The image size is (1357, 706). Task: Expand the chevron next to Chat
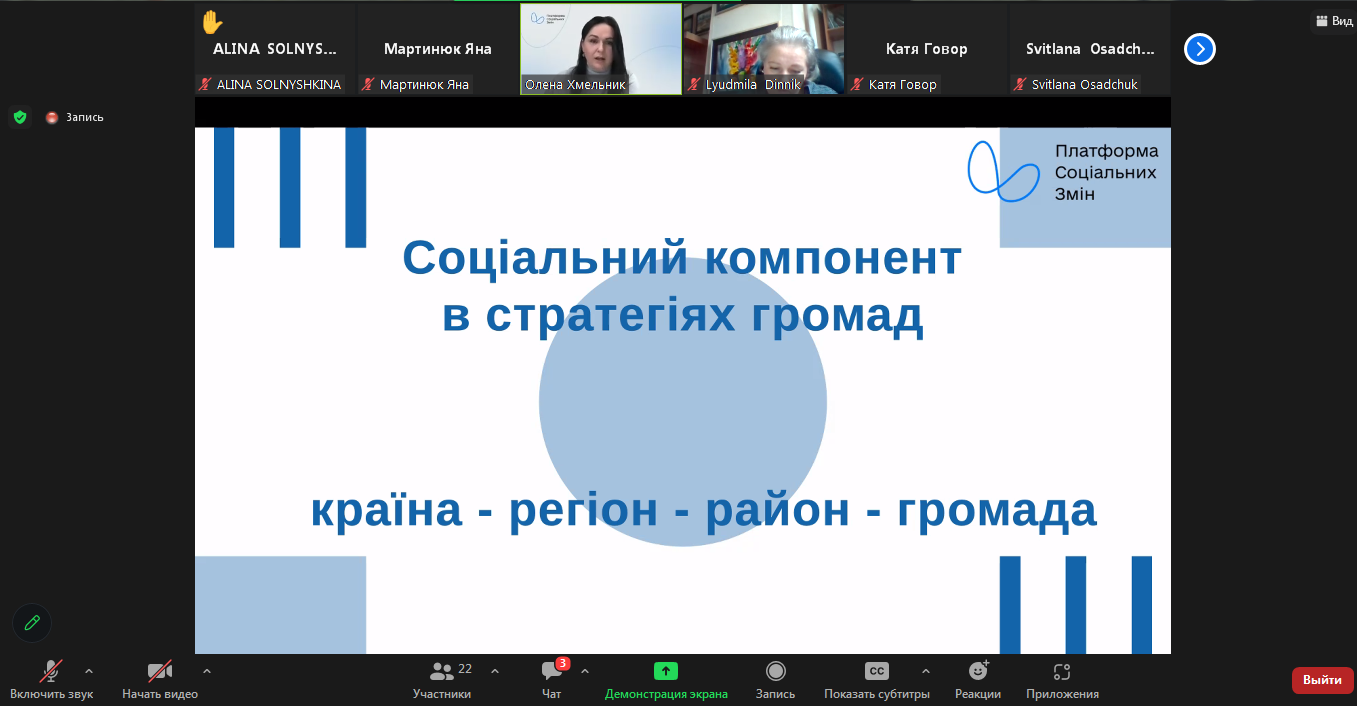[x=585, y=671]
